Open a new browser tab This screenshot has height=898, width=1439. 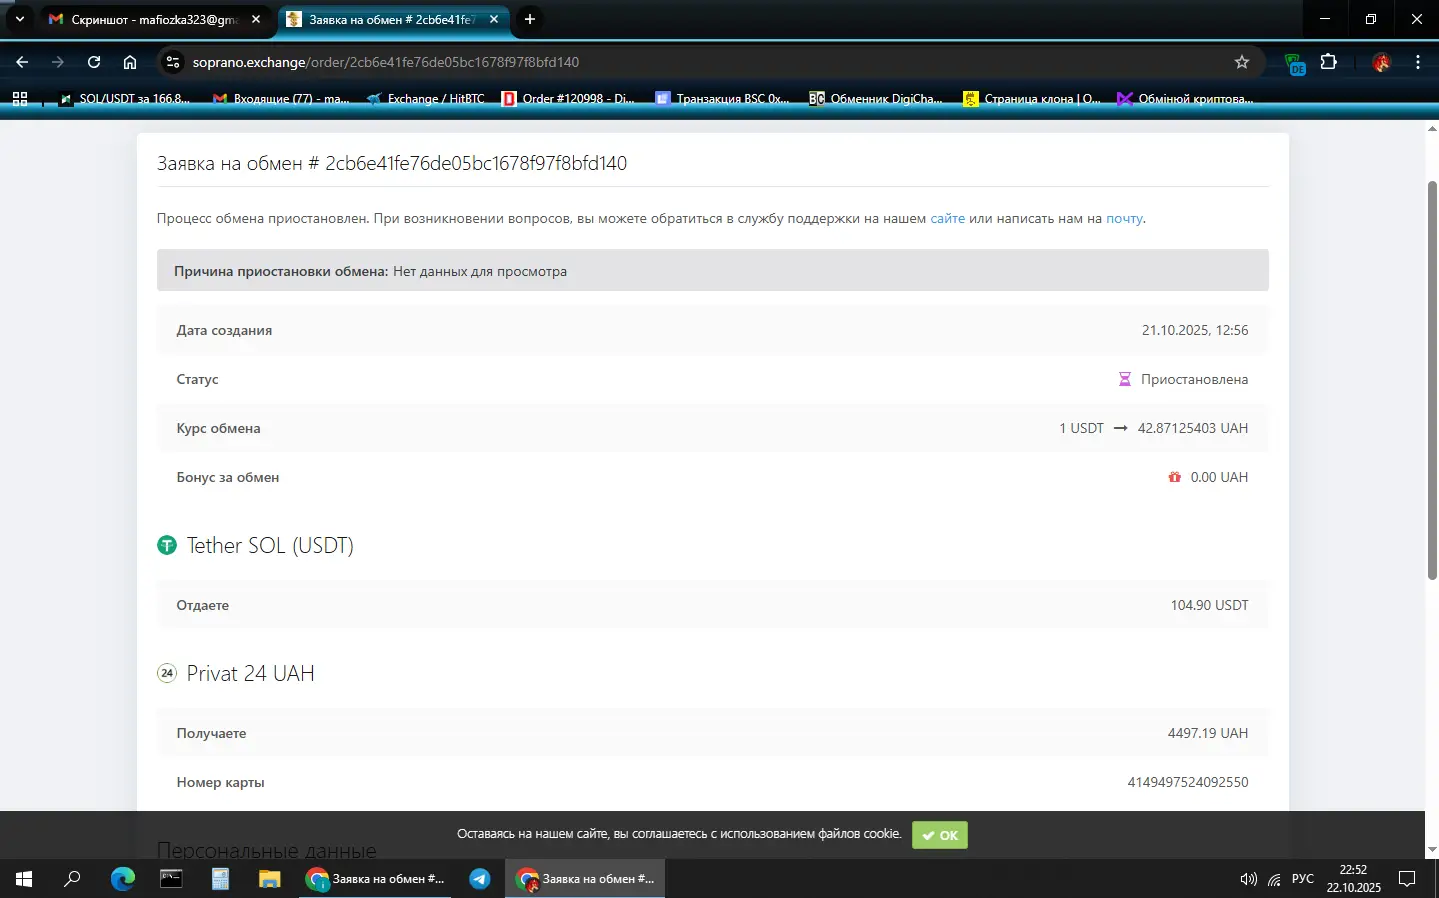point(530,19)
